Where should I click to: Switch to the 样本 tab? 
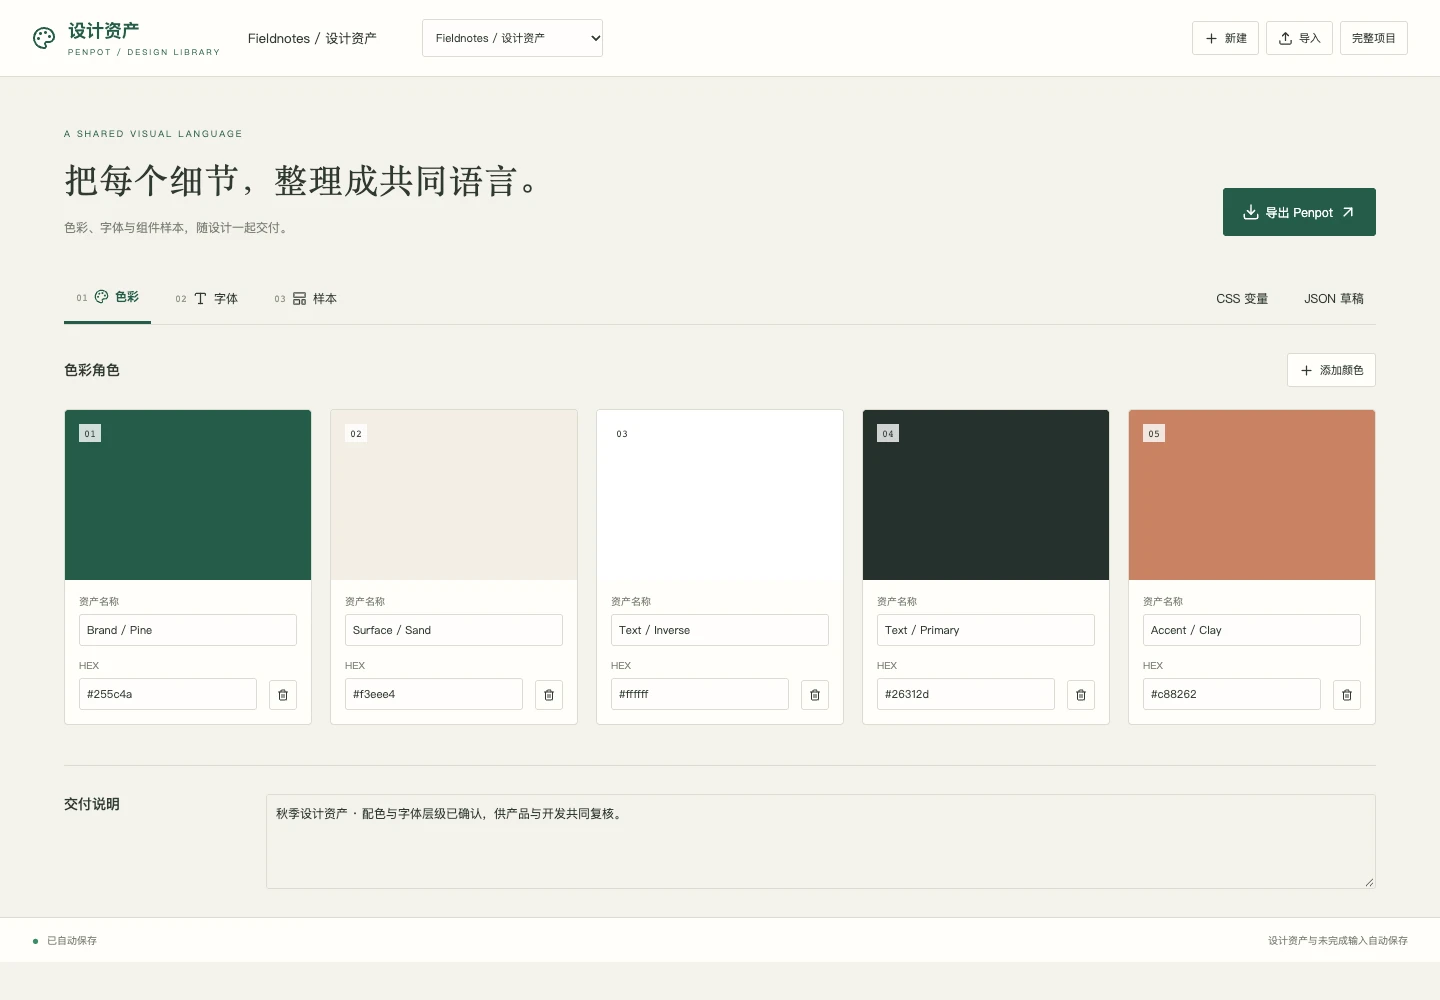pos(306,298)
